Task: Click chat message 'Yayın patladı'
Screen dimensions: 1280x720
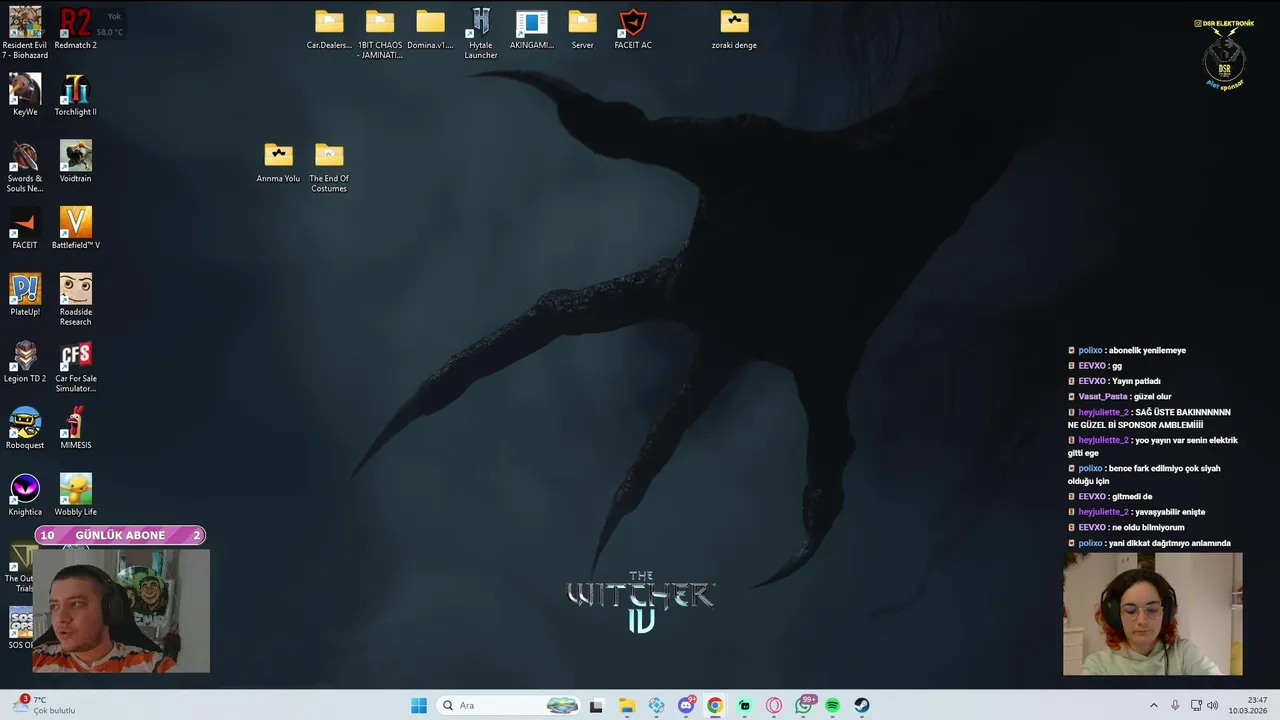Action: [x=1136, y=381]
